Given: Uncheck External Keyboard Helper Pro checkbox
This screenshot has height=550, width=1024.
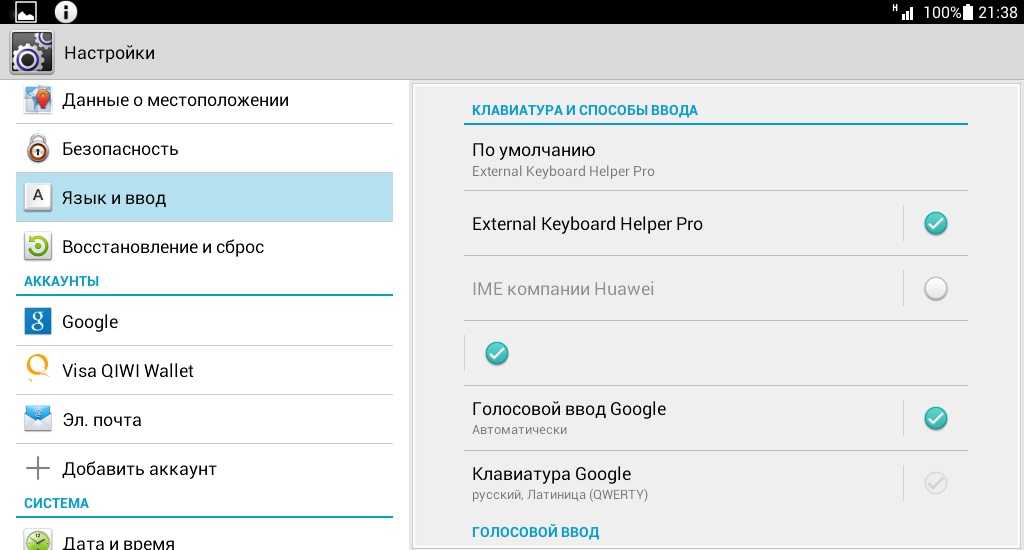Looking at the screenshot, I should pos(935,224).
